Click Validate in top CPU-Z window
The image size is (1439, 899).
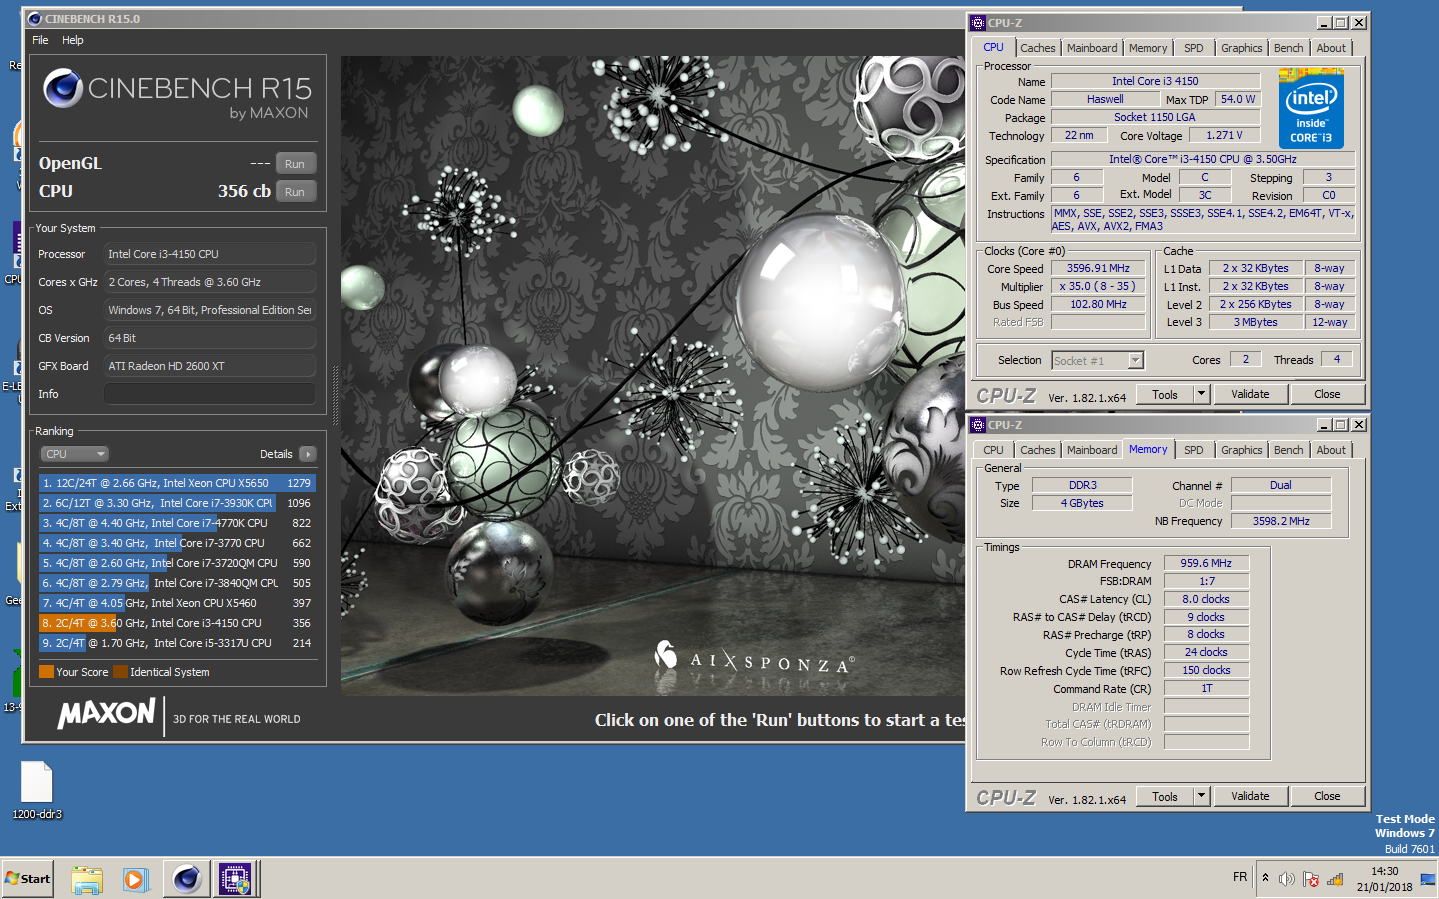[x=1250, y=395]
